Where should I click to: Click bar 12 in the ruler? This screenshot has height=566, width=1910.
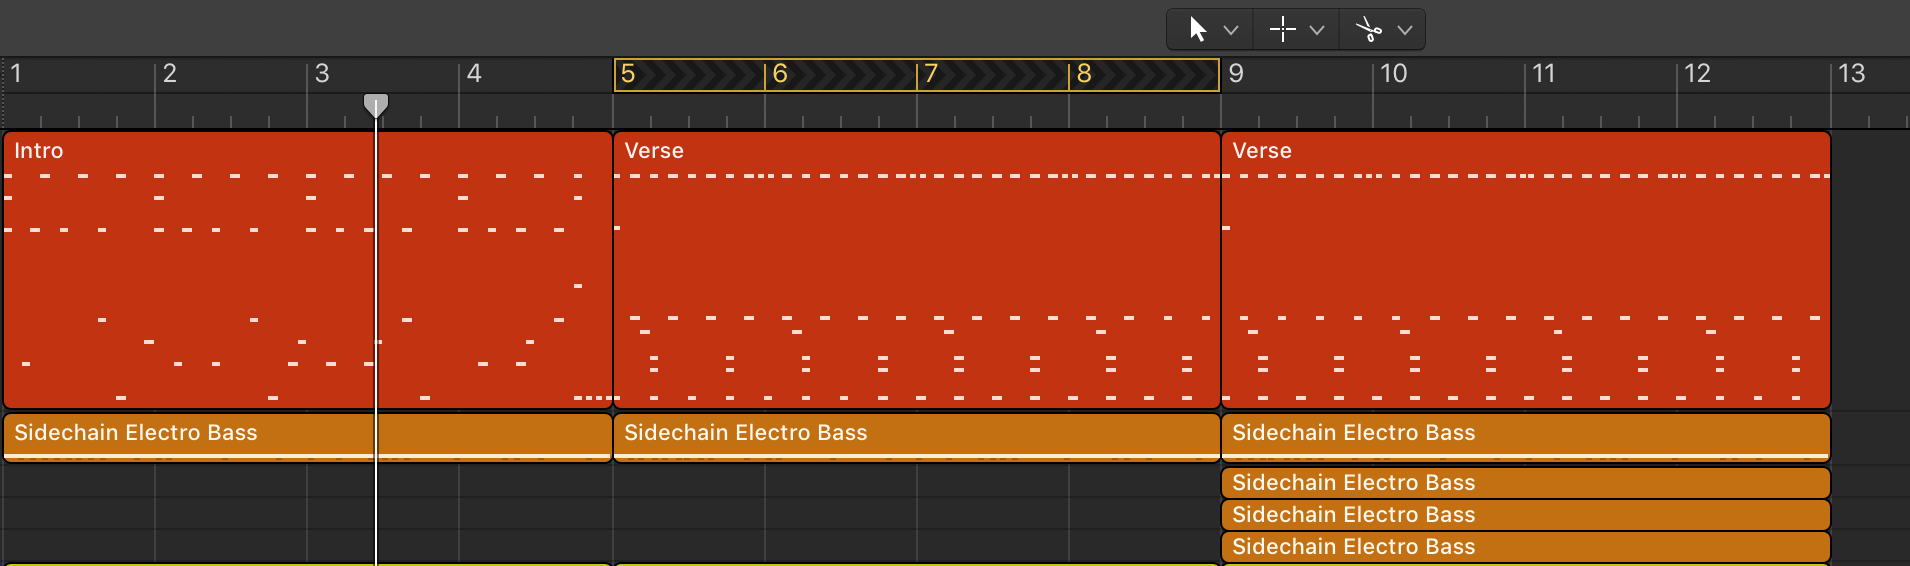click(1697, 74)
